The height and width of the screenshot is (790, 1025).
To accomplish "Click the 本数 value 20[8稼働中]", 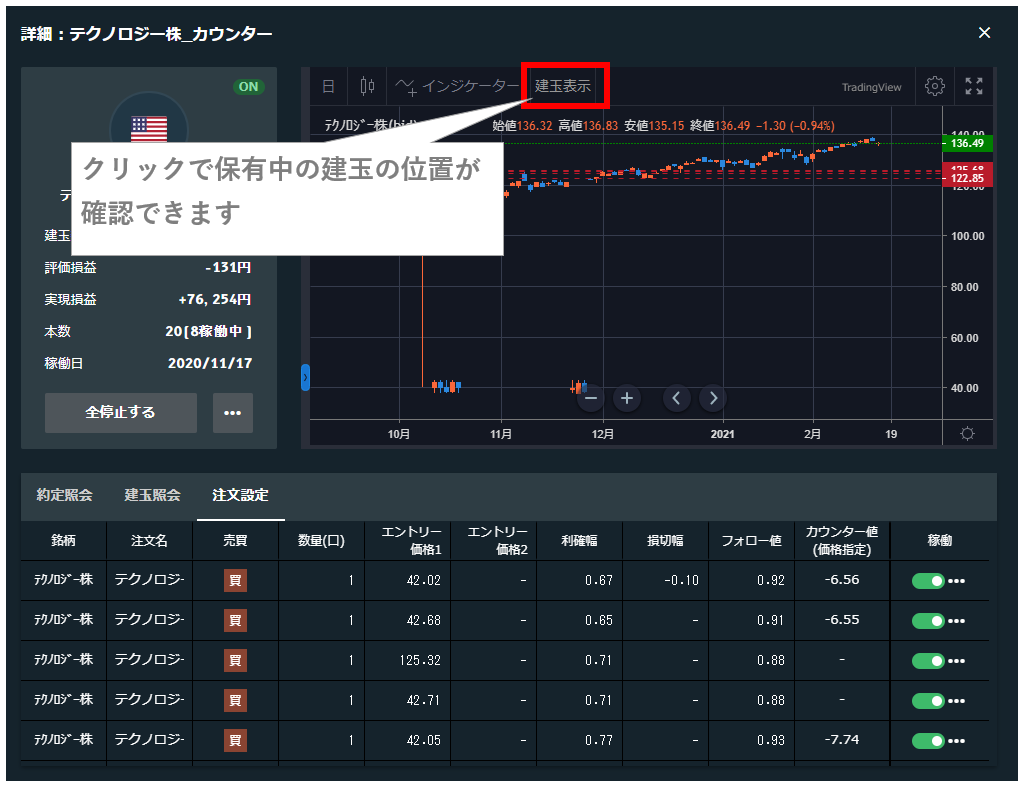I will (209, 331).
